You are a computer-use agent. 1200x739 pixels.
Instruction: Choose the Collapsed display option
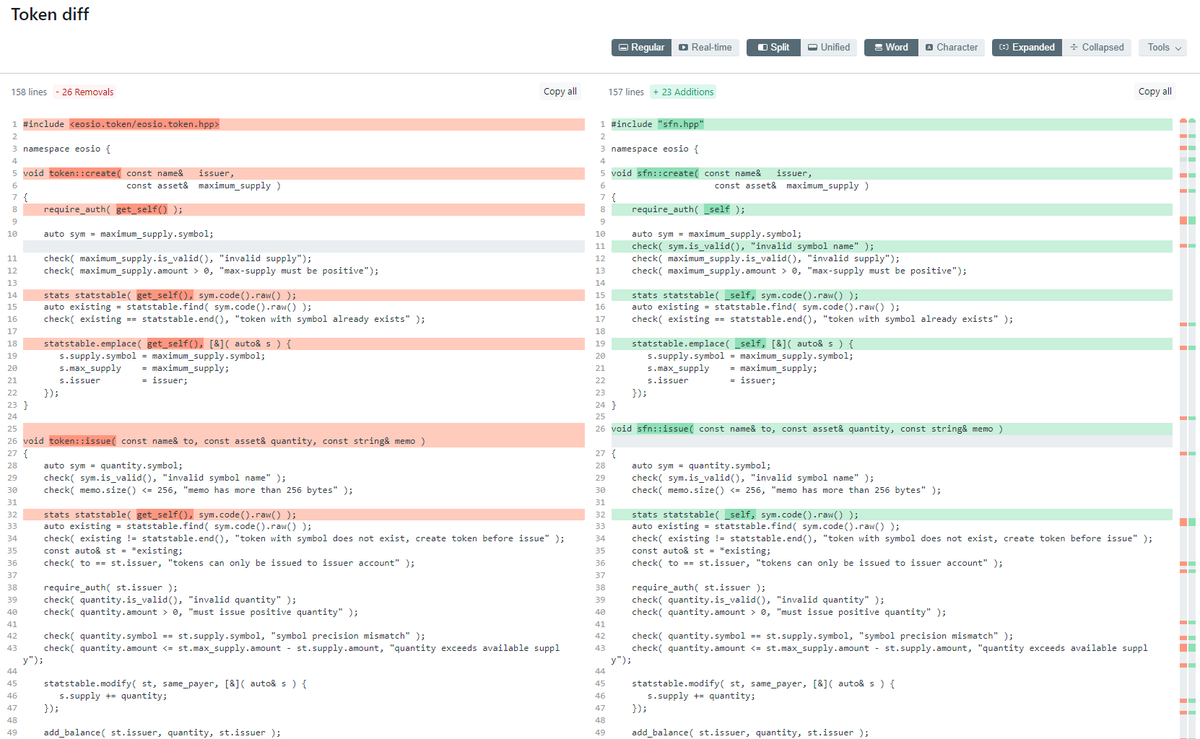[1096, 47]
